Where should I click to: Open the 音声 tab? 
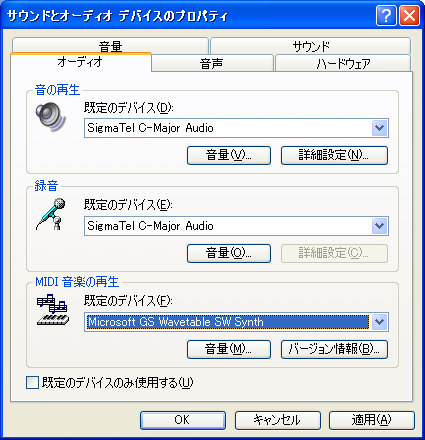[212, 63]
